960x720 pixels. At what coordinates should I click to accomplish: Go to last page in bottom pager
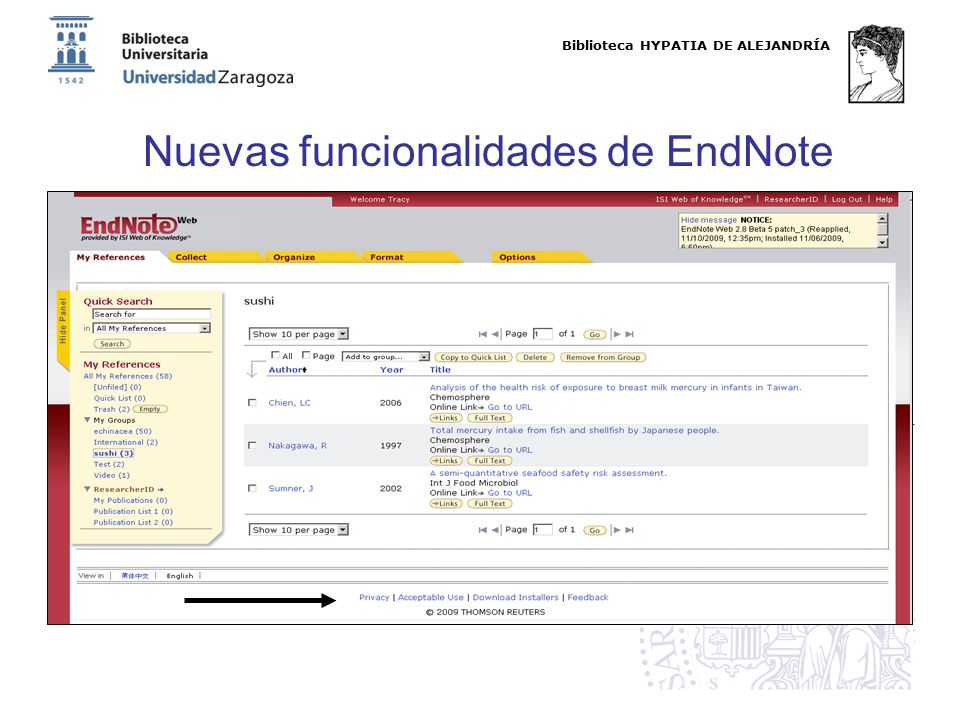(629, 530)
